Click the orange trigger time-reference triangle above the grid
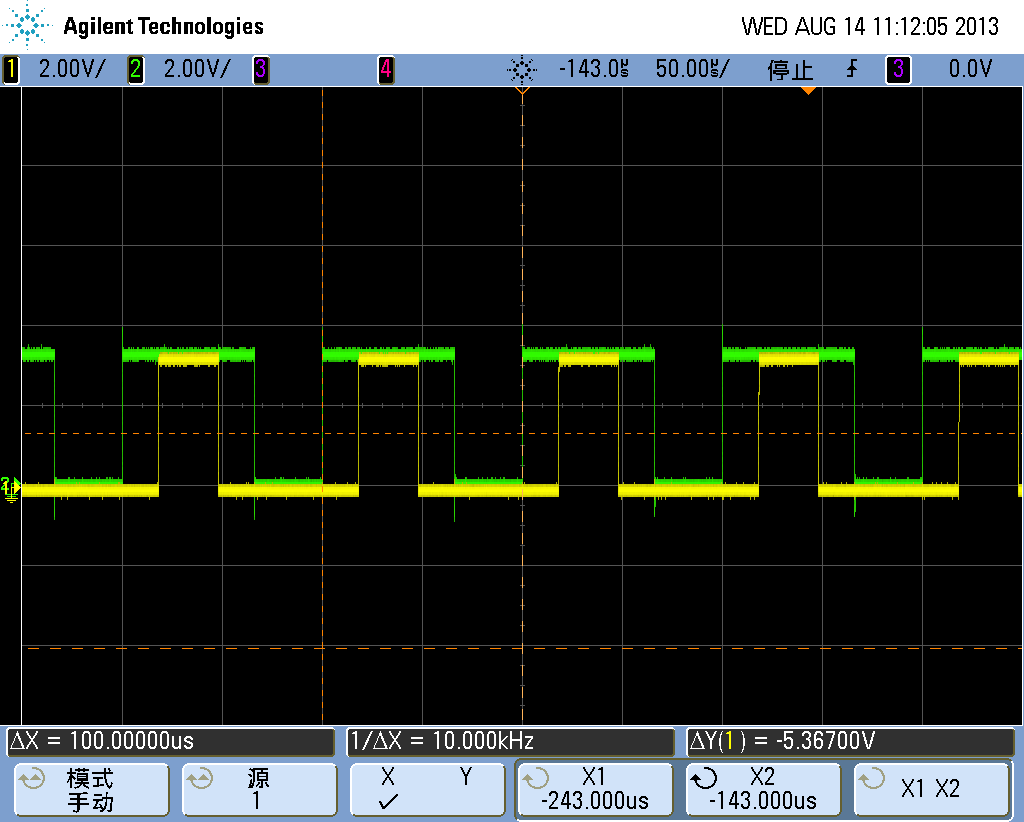Viewport: 1024px width, 822px height. click(x=808, y=90)
